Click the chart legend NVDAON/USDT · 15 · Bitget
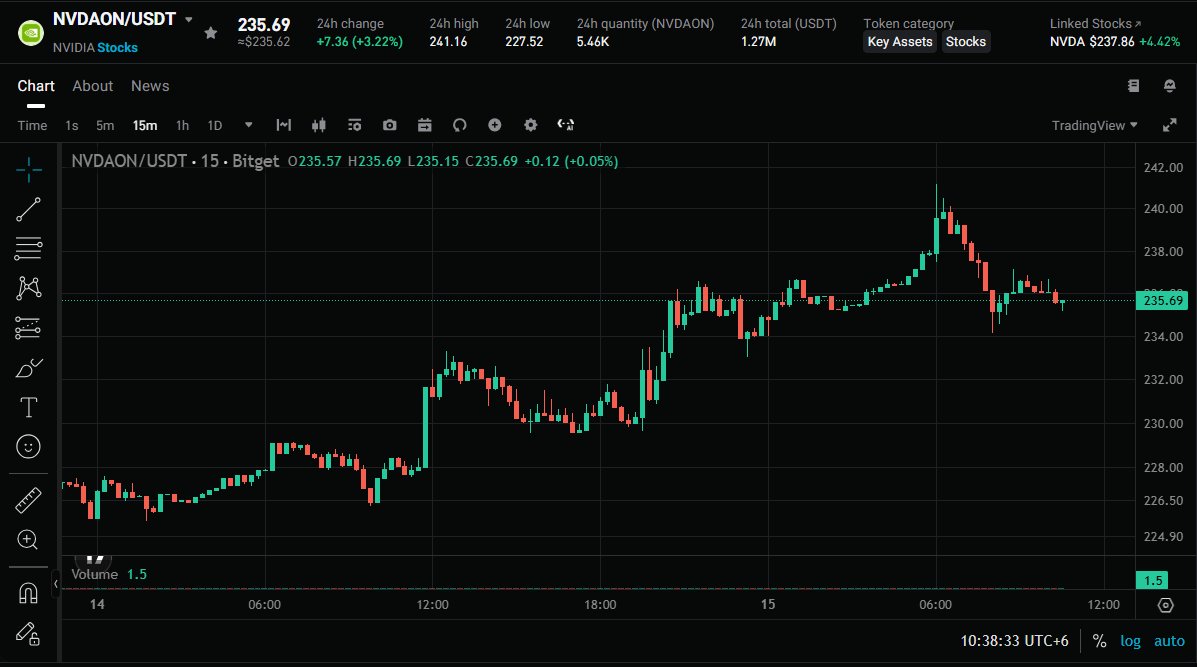Viewport: 1197px width, 667px height. click(175, 161)
